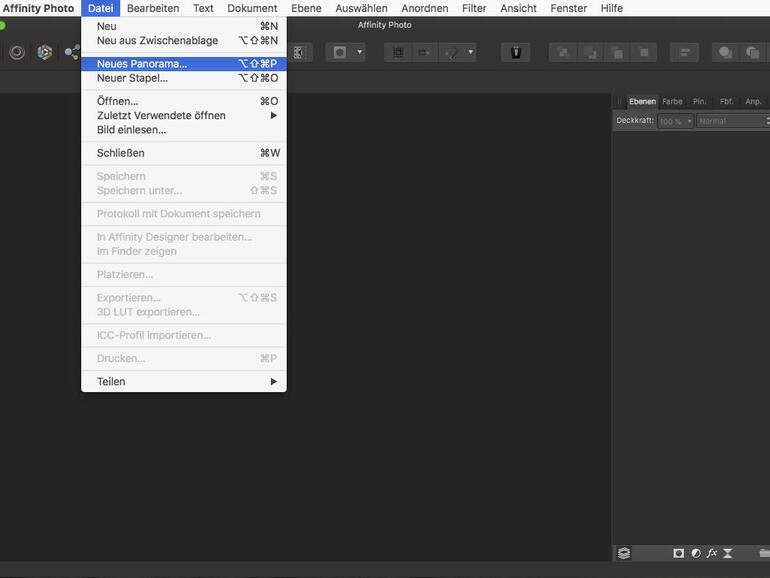Choose Neues Panorama... menu entry
The height and width of the screenshot is (578, 770).
pos(184,64)
